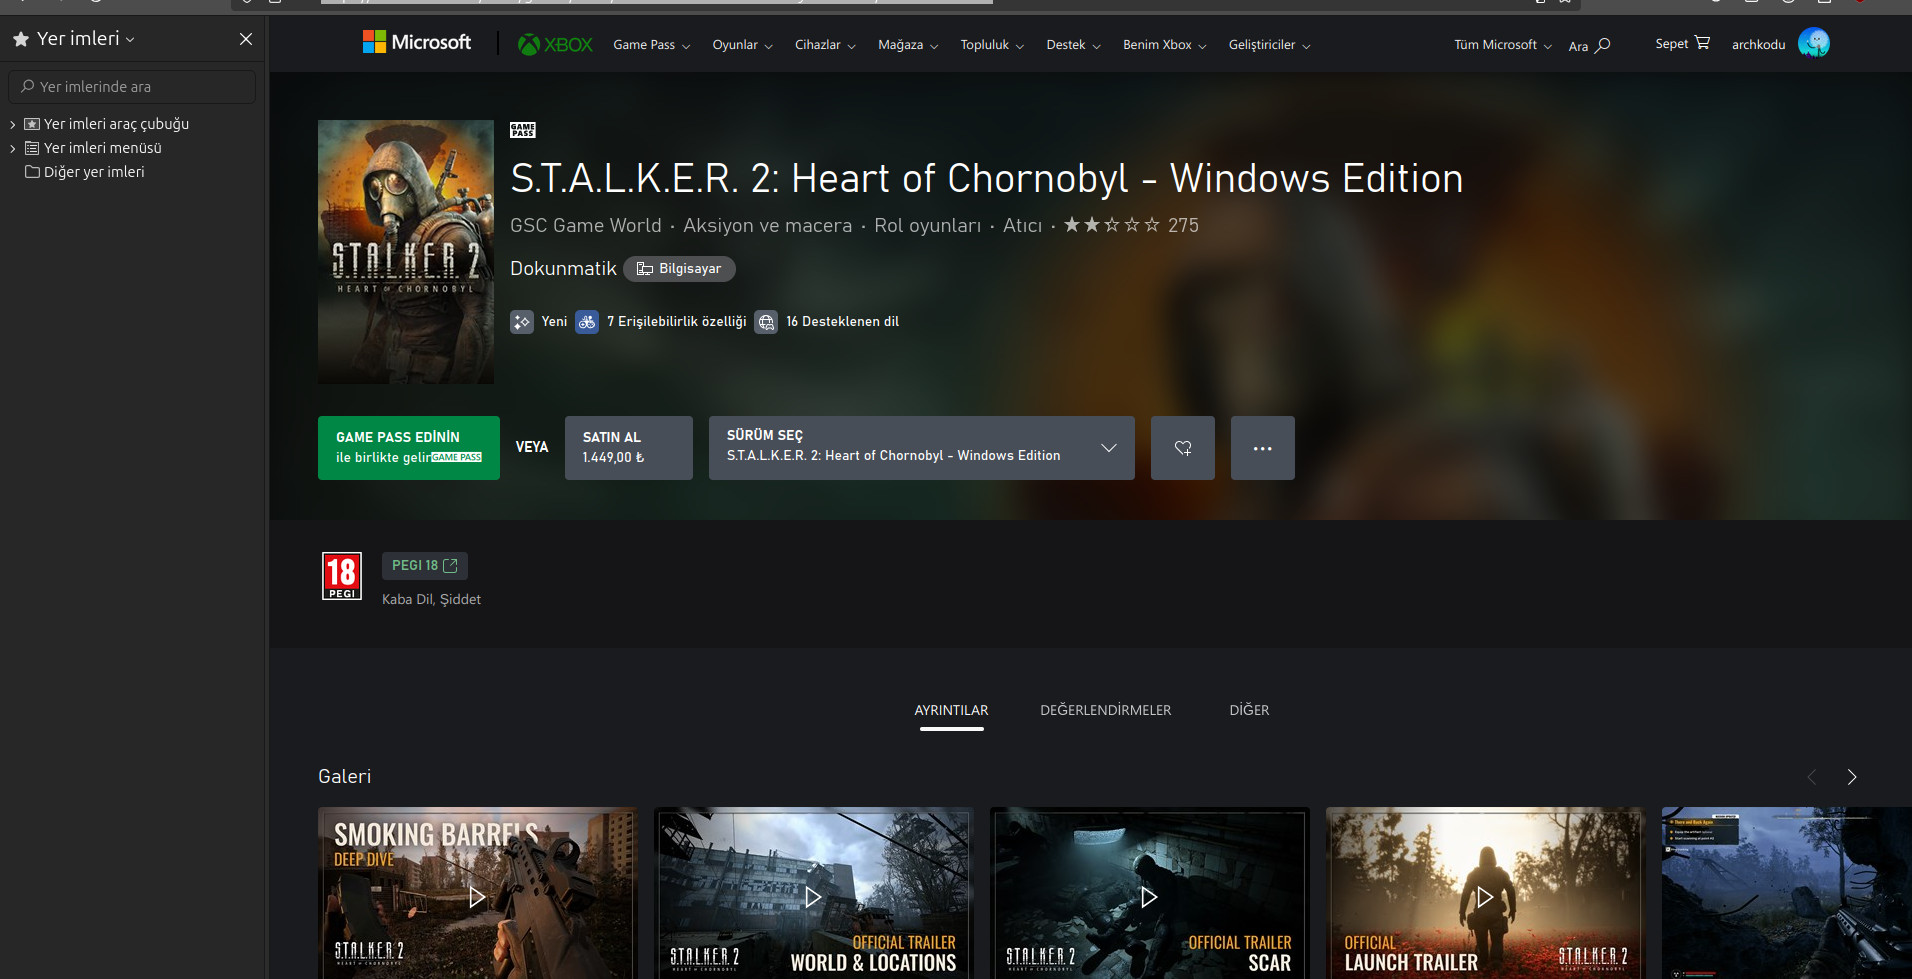Click the bookmarks star icon in sidebar header
This screenshot has height=979, width=1912.
(x=20, y=39)
